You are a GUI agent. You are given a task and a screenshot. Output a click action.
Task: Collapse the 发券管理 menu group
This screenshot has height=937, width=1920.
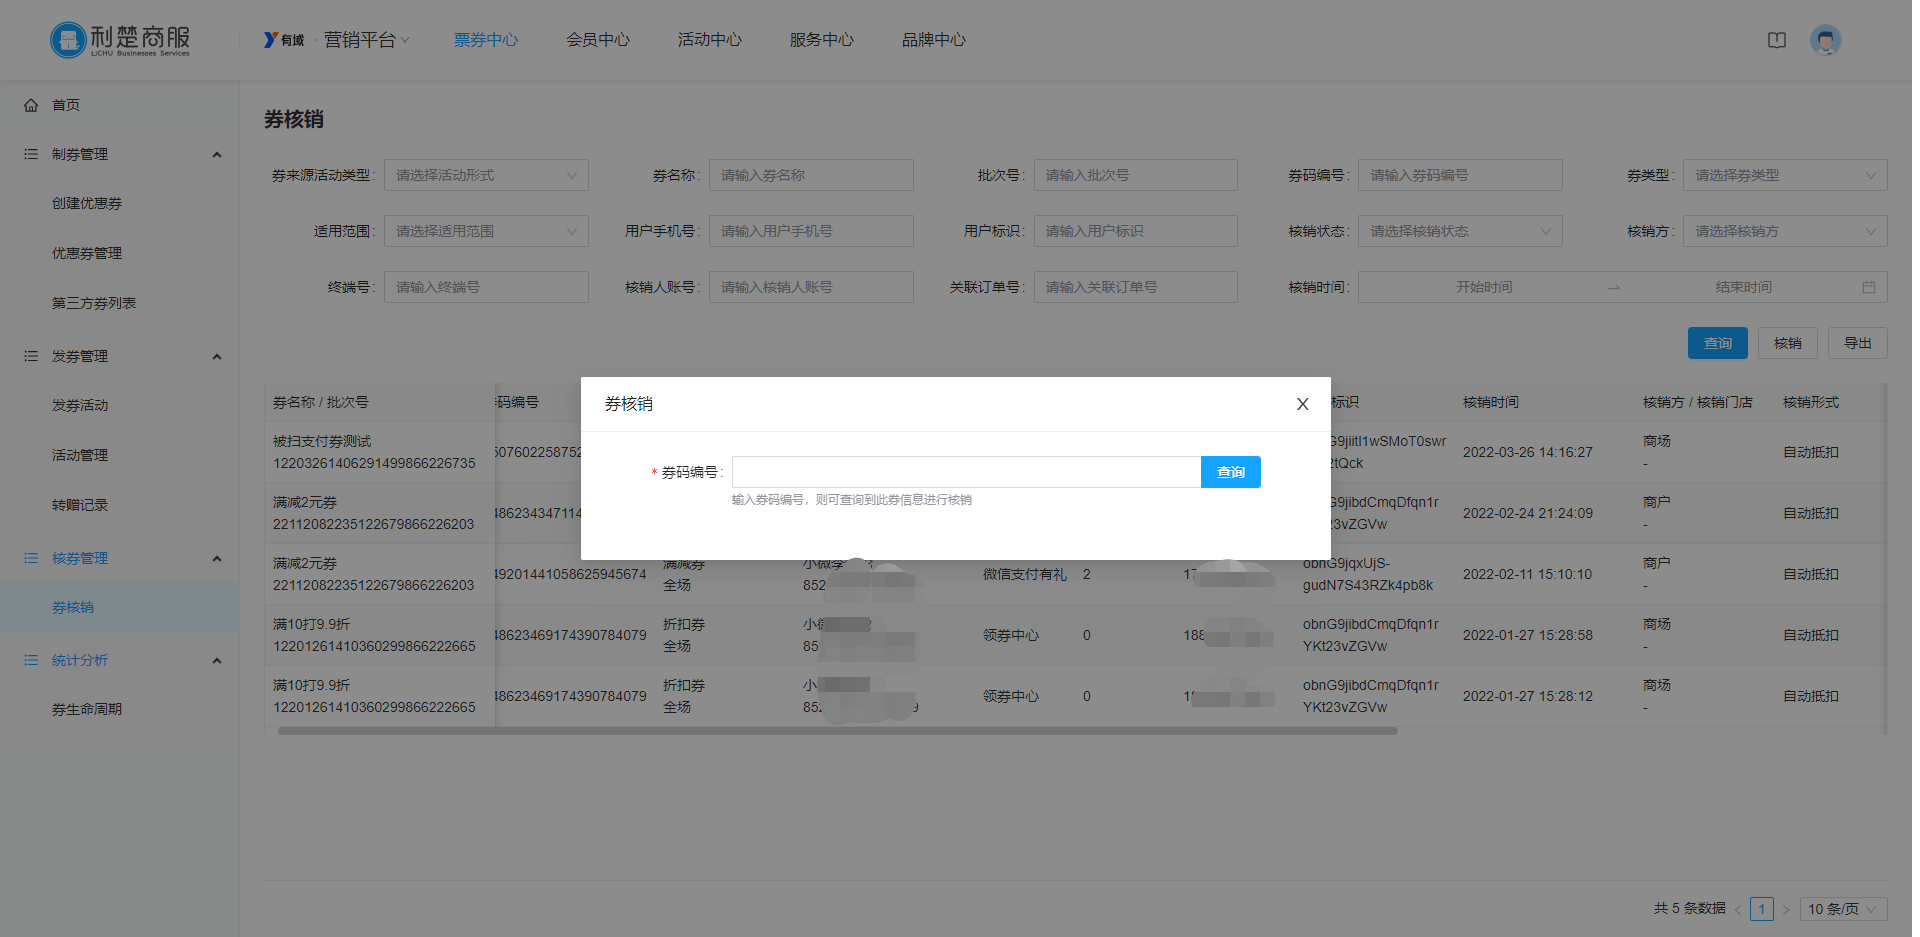(217, 356)
